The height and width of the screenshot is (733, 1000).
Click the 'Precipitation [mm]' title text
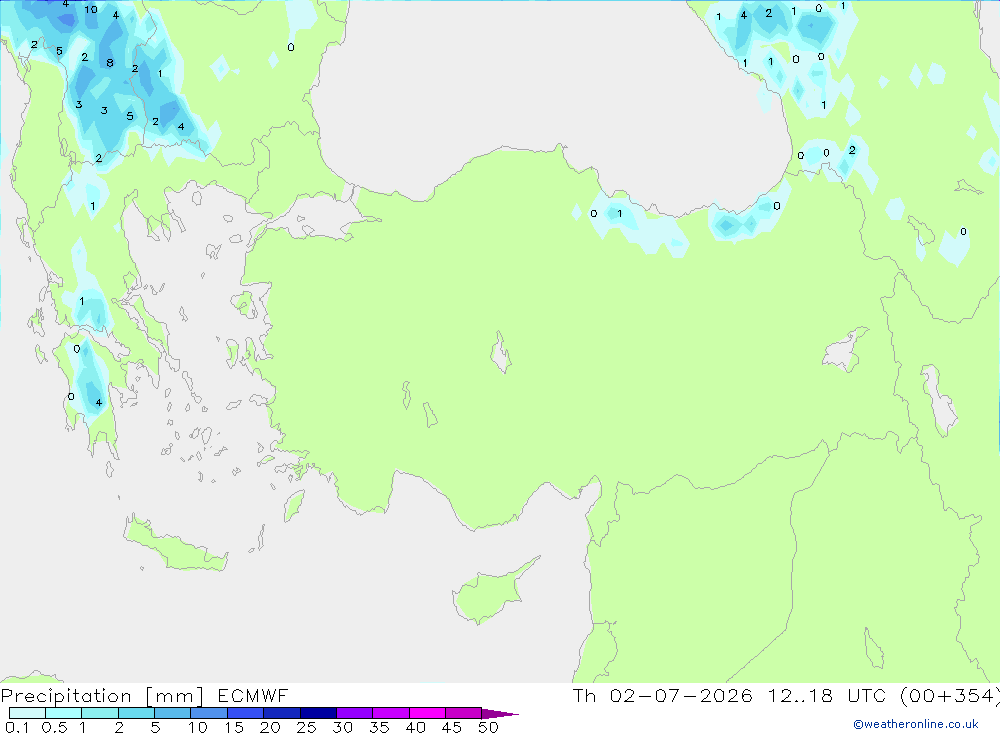coord(102,696)
